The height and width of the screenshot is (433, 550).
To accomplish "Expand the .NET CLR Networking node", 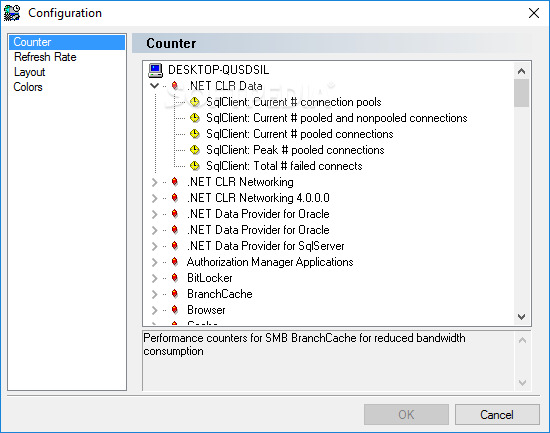I will pos(154,182).
